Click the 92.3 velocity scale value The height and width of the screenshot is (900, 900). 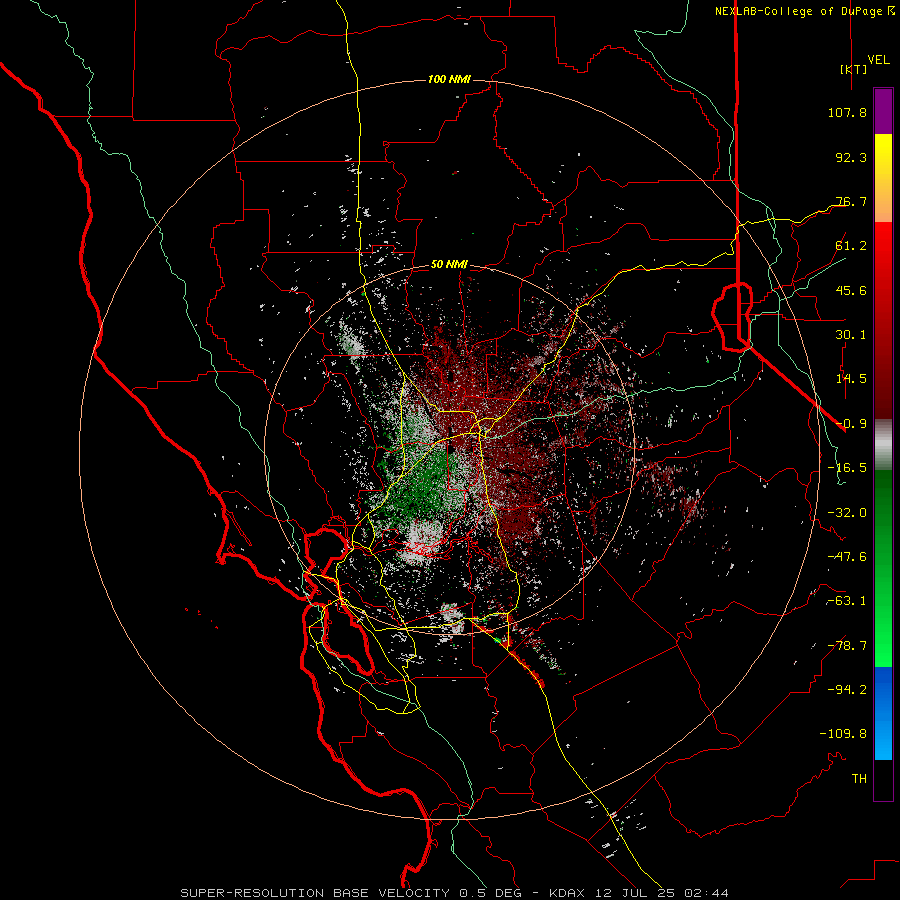click(x=851, y=157)
